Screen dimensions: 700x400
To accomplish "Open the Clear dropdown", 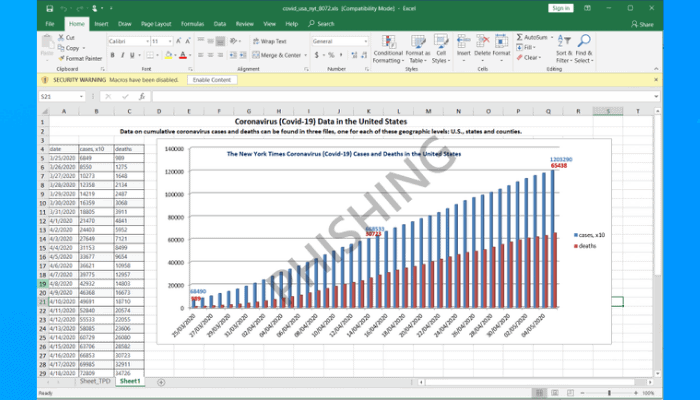I will click(x=529, y=58).
